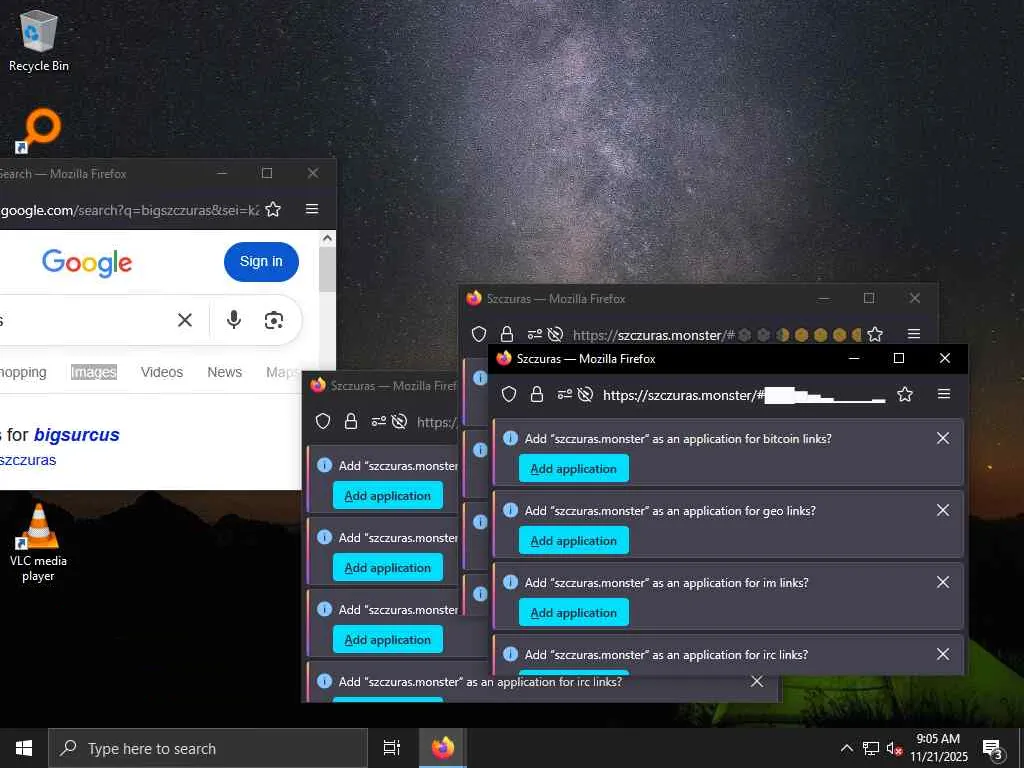Click scroll-up arrow in Google window scrollbar

click(x=327, y=238)
